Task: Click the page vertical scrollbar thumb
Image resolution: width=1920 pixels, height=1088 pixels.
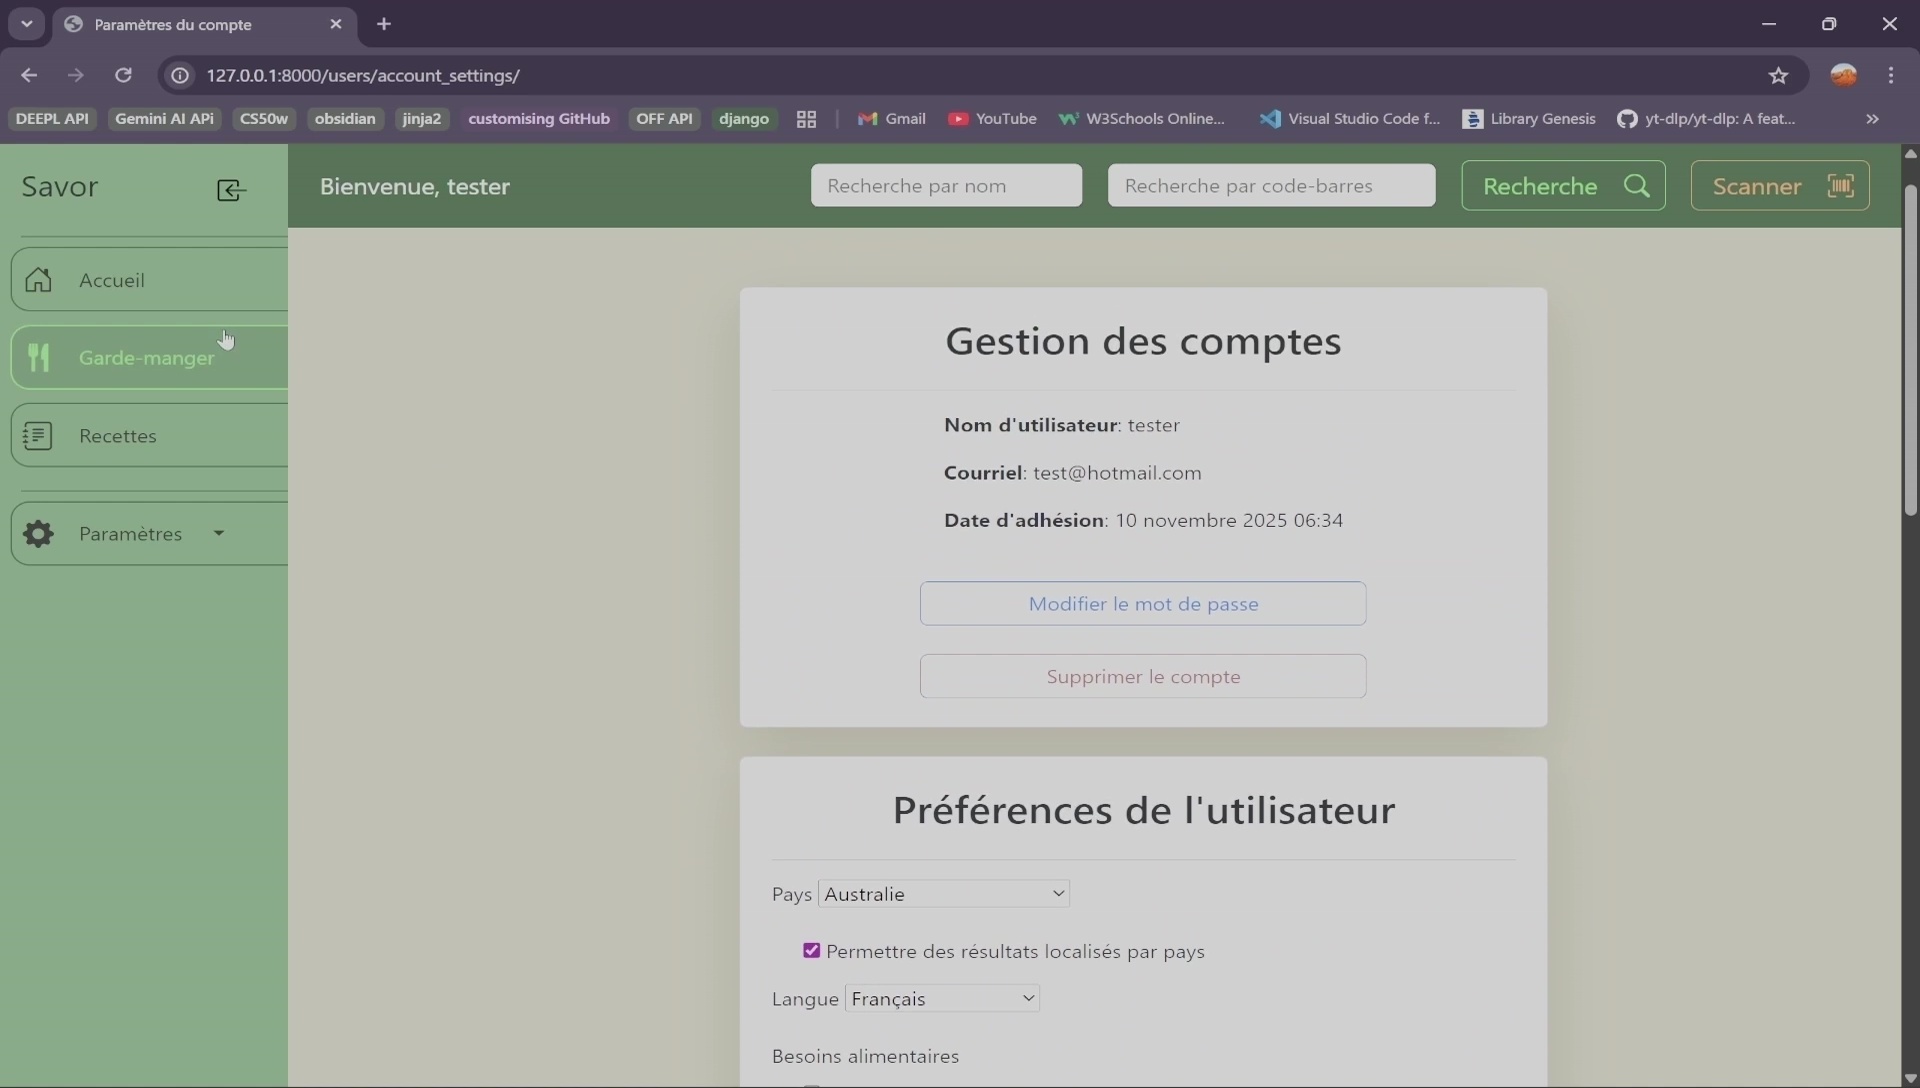Action: pos(1910,350)
